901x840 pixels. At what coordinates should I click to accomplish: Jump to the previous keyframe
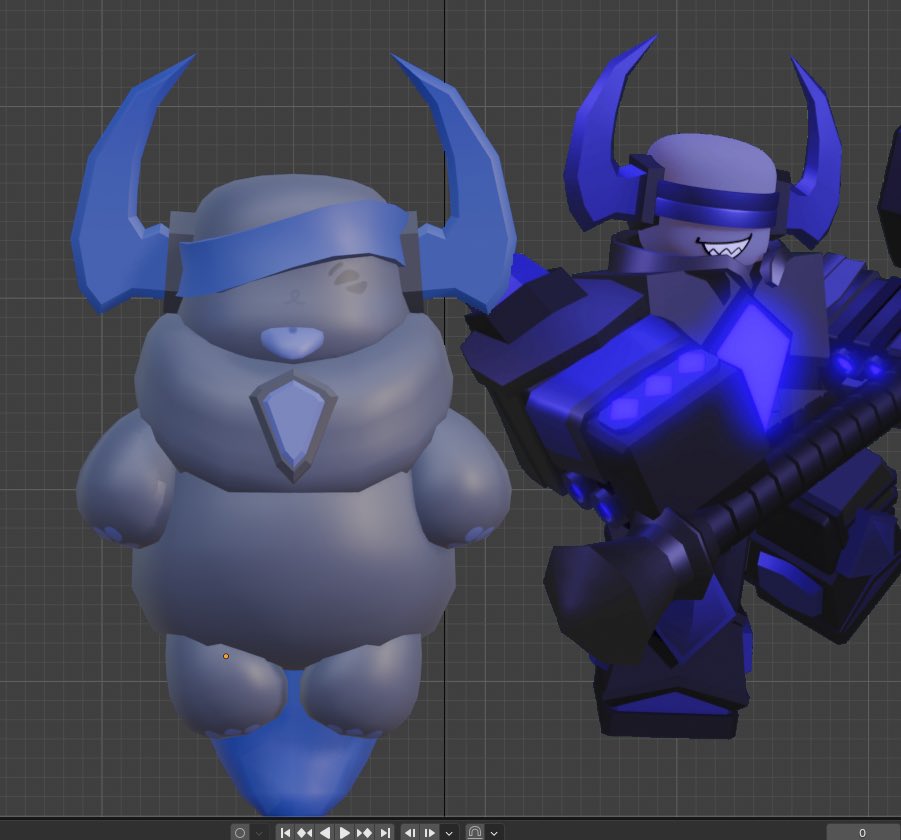coord(305,833)
